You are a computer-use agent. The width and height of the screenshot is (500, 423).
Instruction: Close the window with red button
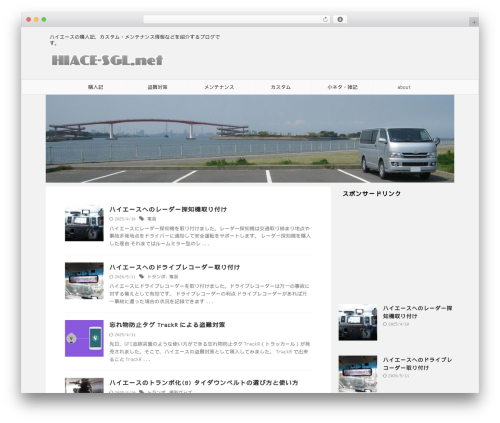[x=29, y=20]
